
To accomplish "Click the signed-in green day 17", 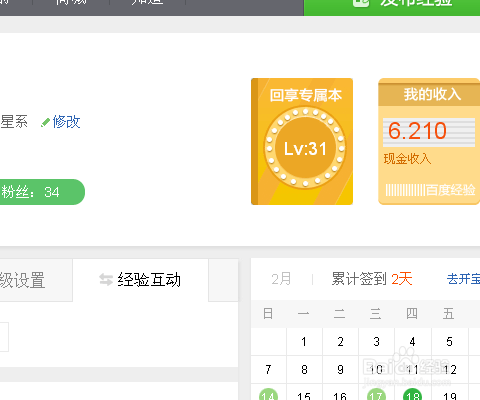I will 376,395.
